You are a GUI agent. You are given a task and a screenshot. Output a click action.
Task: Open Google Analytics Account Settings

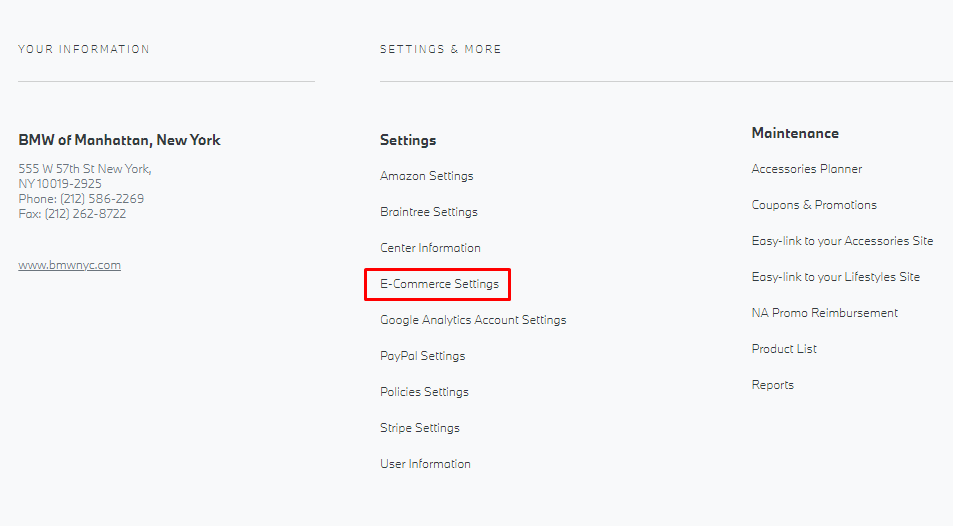[x=473, y=320]
